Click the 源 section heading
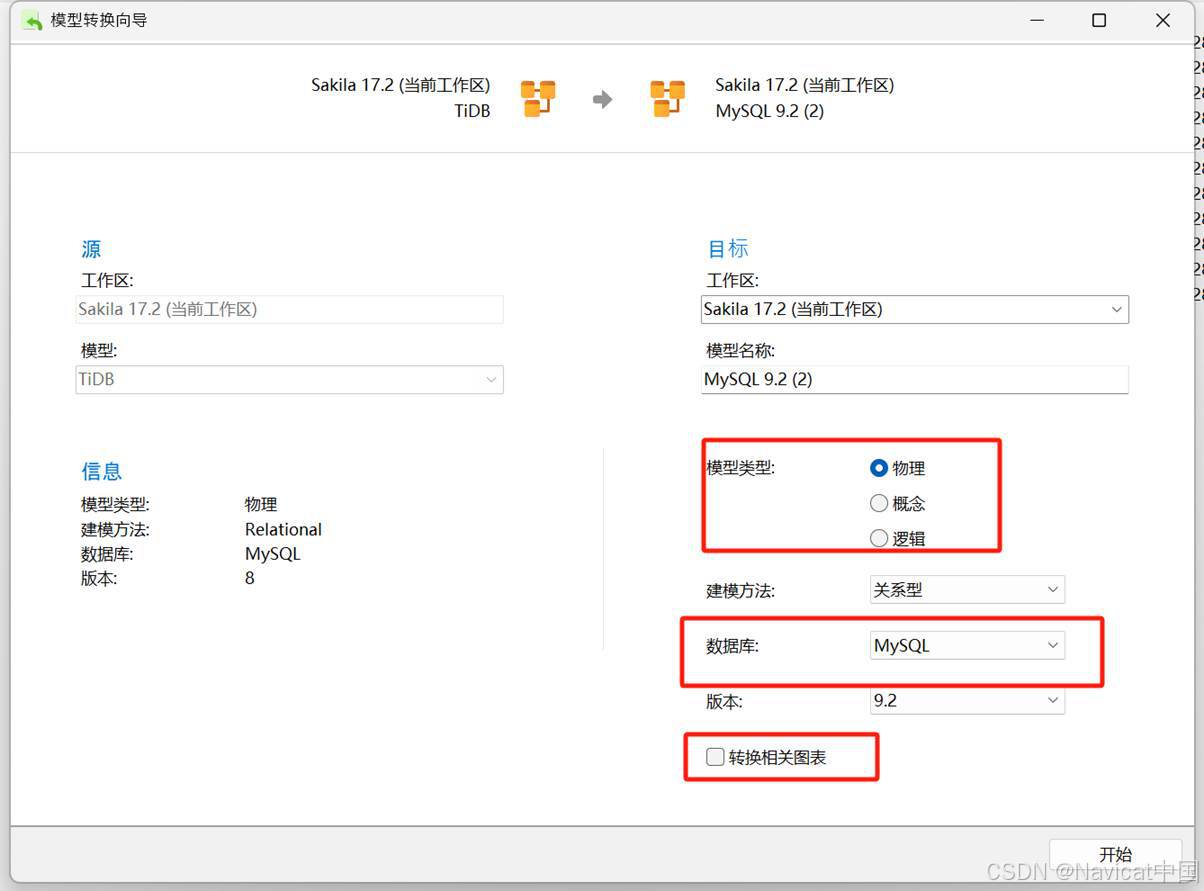The height and width of the screenshot is (891, 1204). tap(91, 249)
